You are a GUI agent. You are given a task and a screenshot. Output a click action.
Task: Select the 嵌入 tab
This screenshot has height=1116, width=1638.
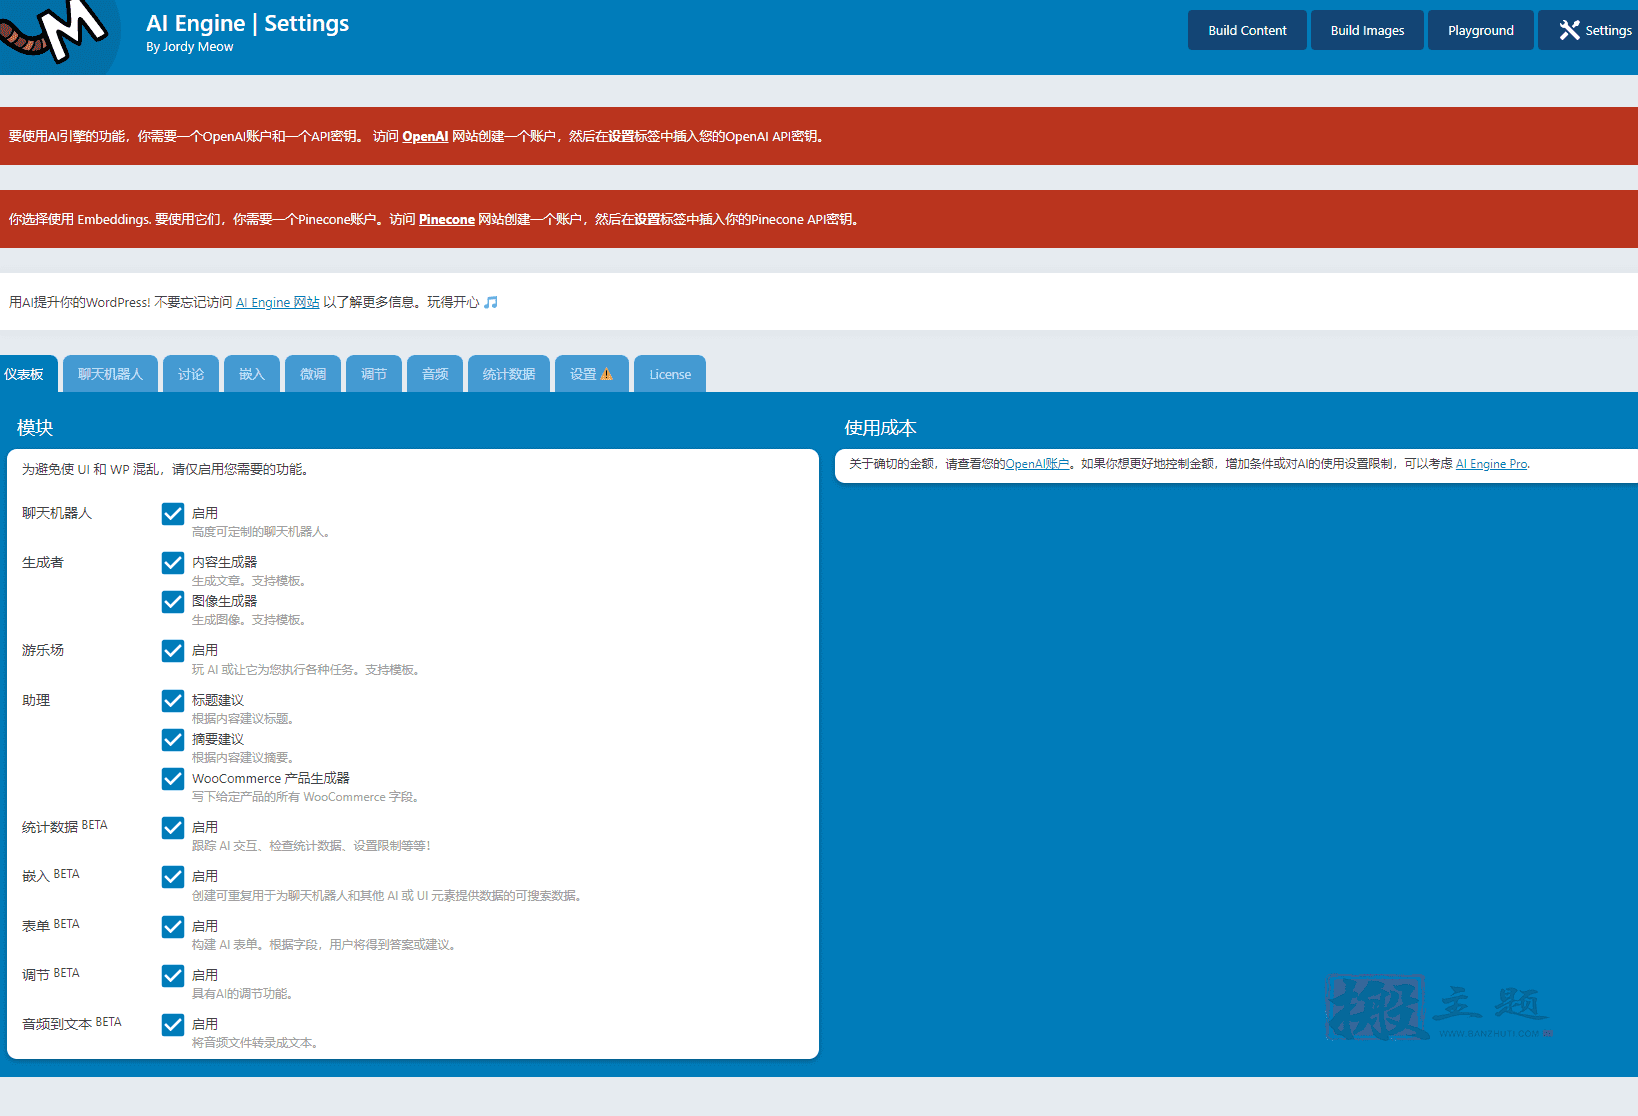252,374
